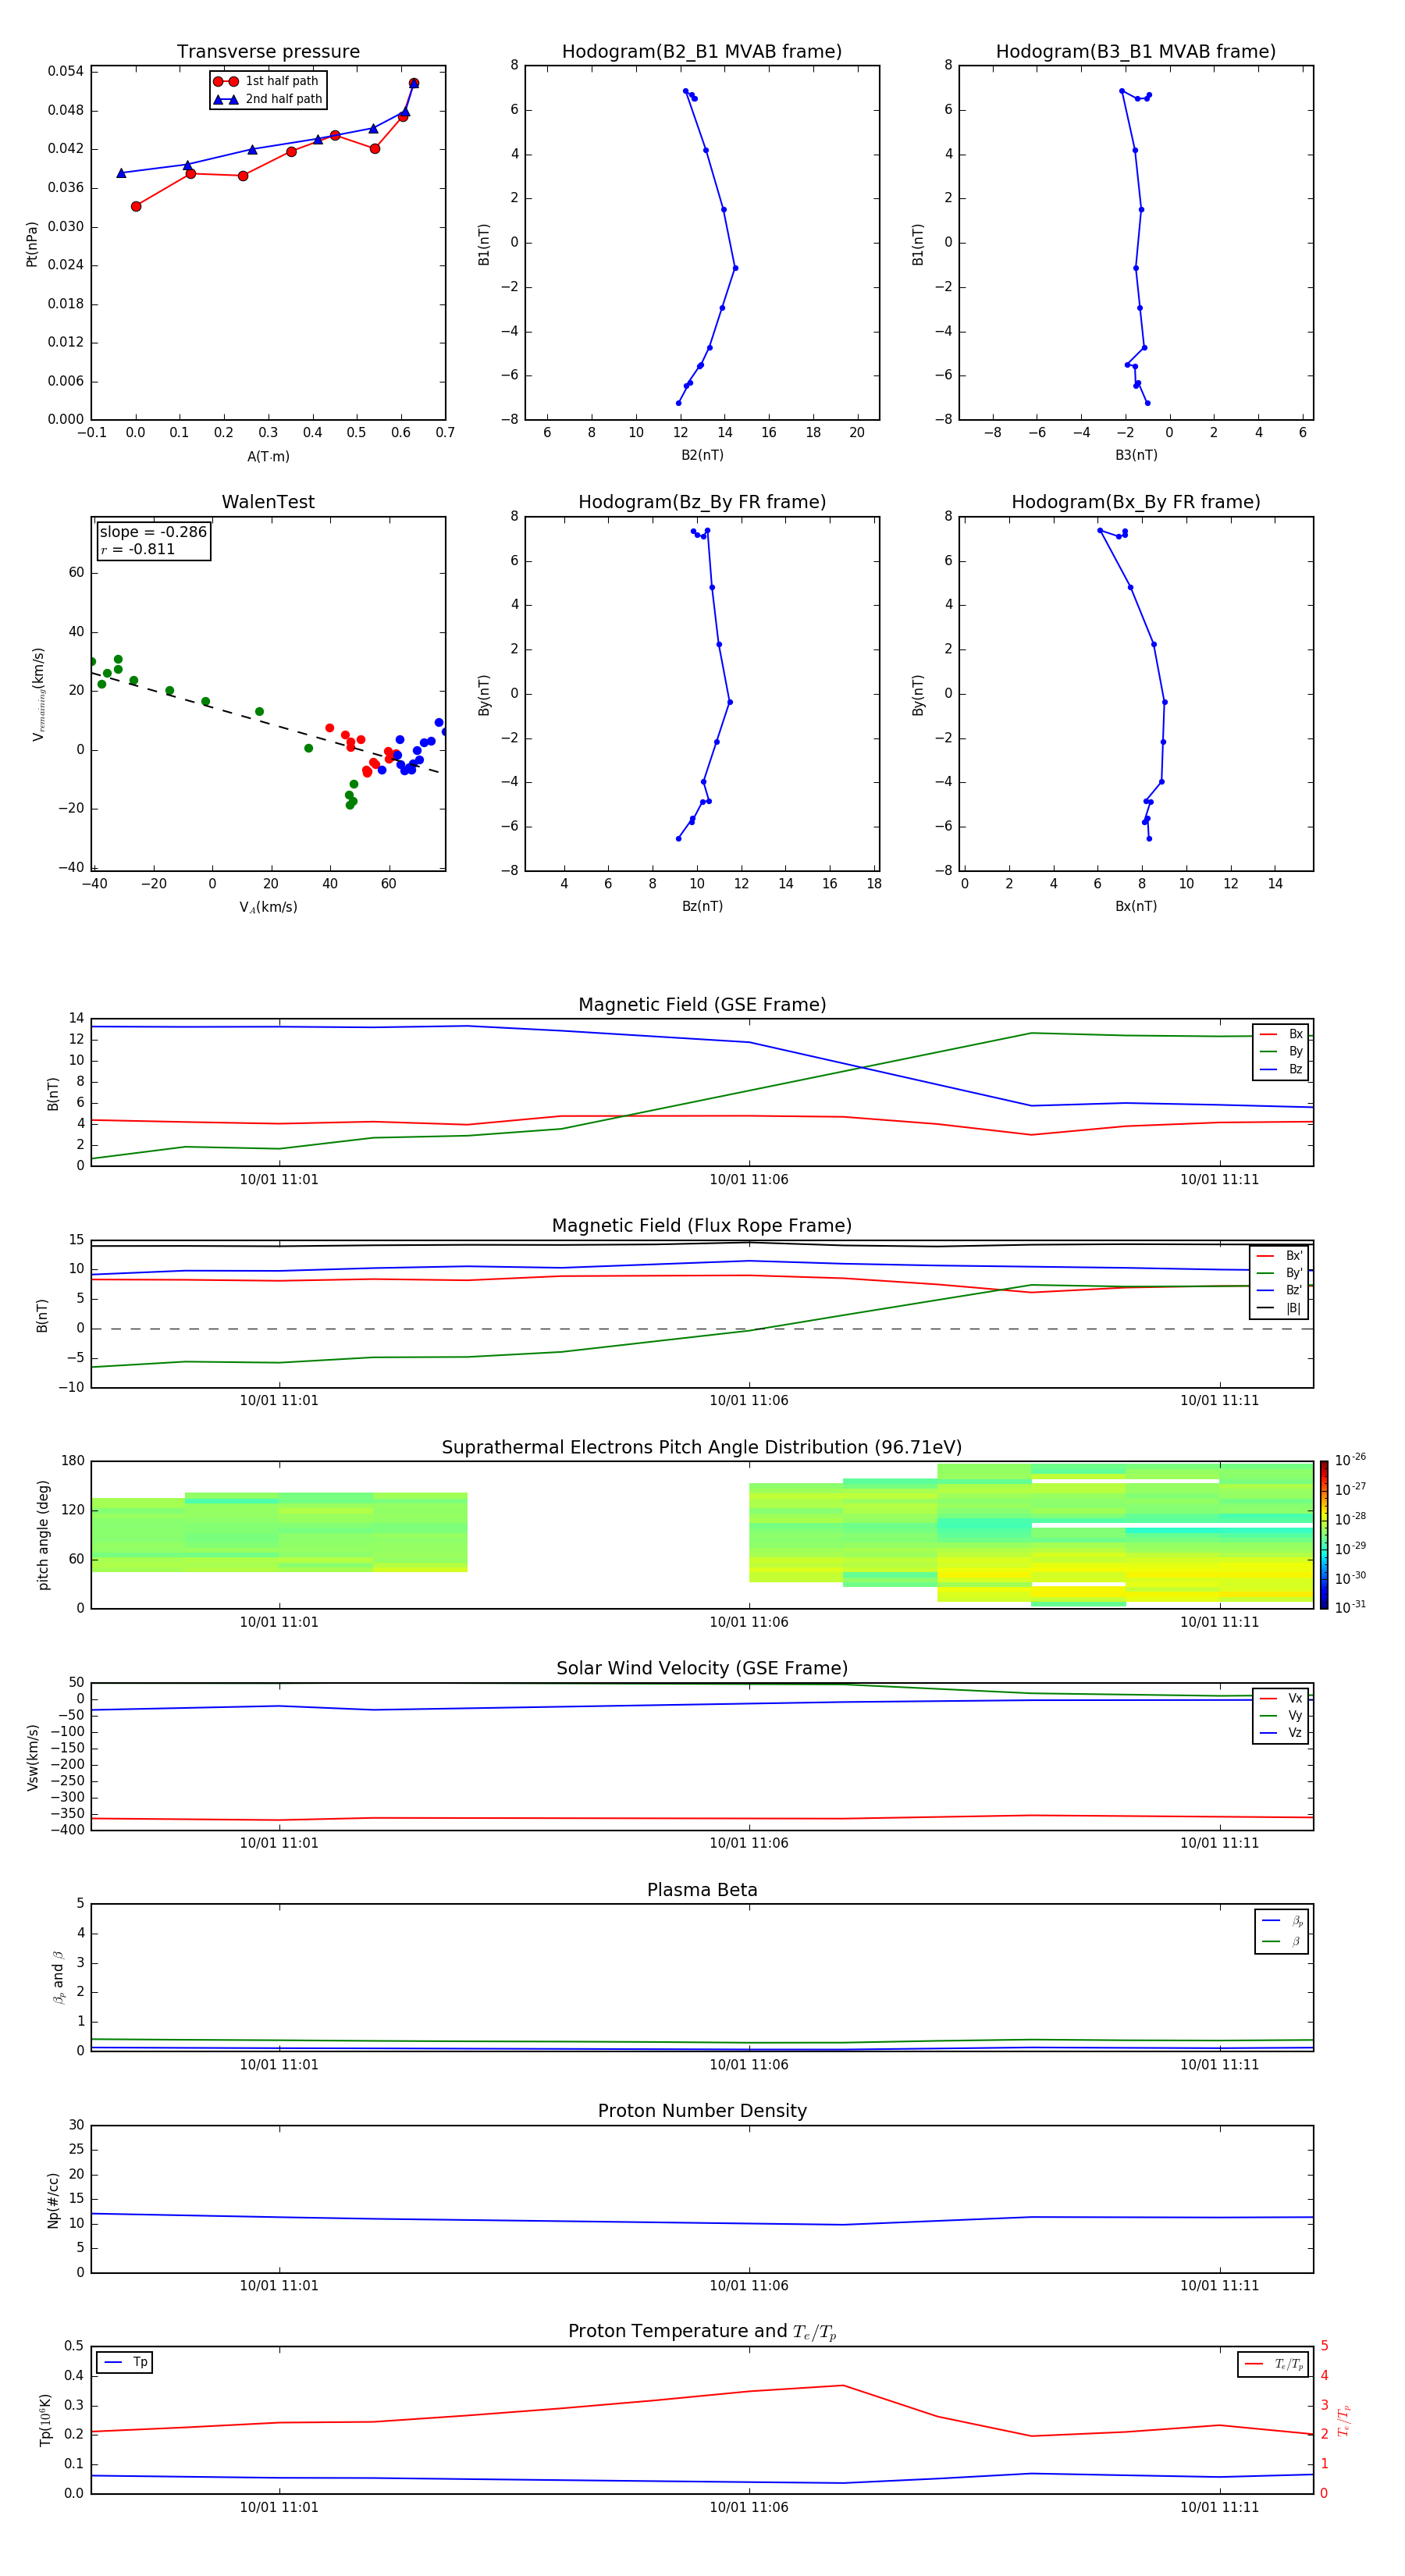Image resolution: width=1405 pixels, height=2576 pixels.
Task: Click the Bx legend entry in GSE magnetic field
Action: coord(1281,1034)
